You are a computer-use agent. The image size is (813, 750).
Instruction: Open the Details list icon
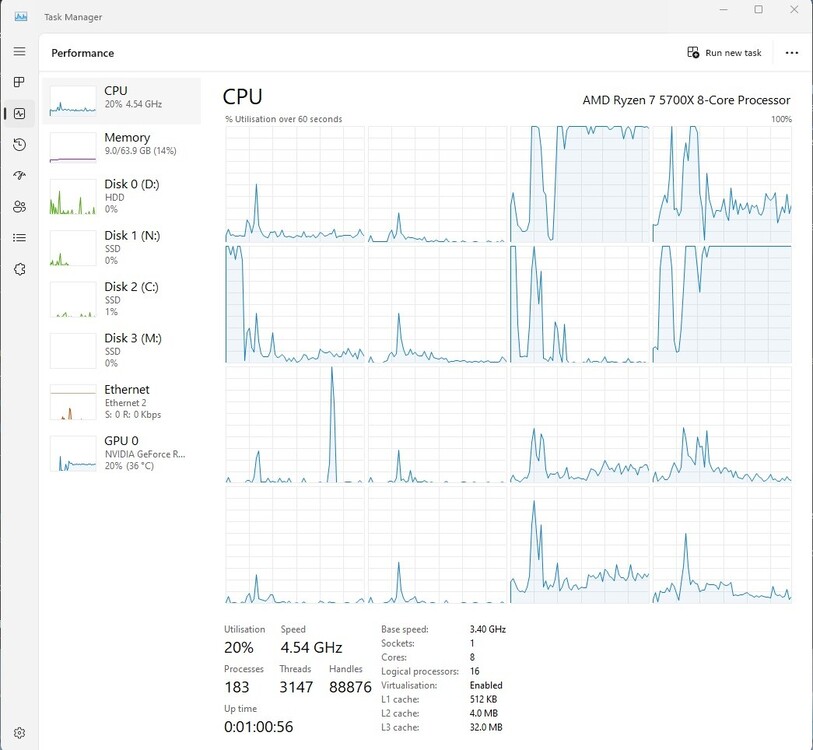19,238
